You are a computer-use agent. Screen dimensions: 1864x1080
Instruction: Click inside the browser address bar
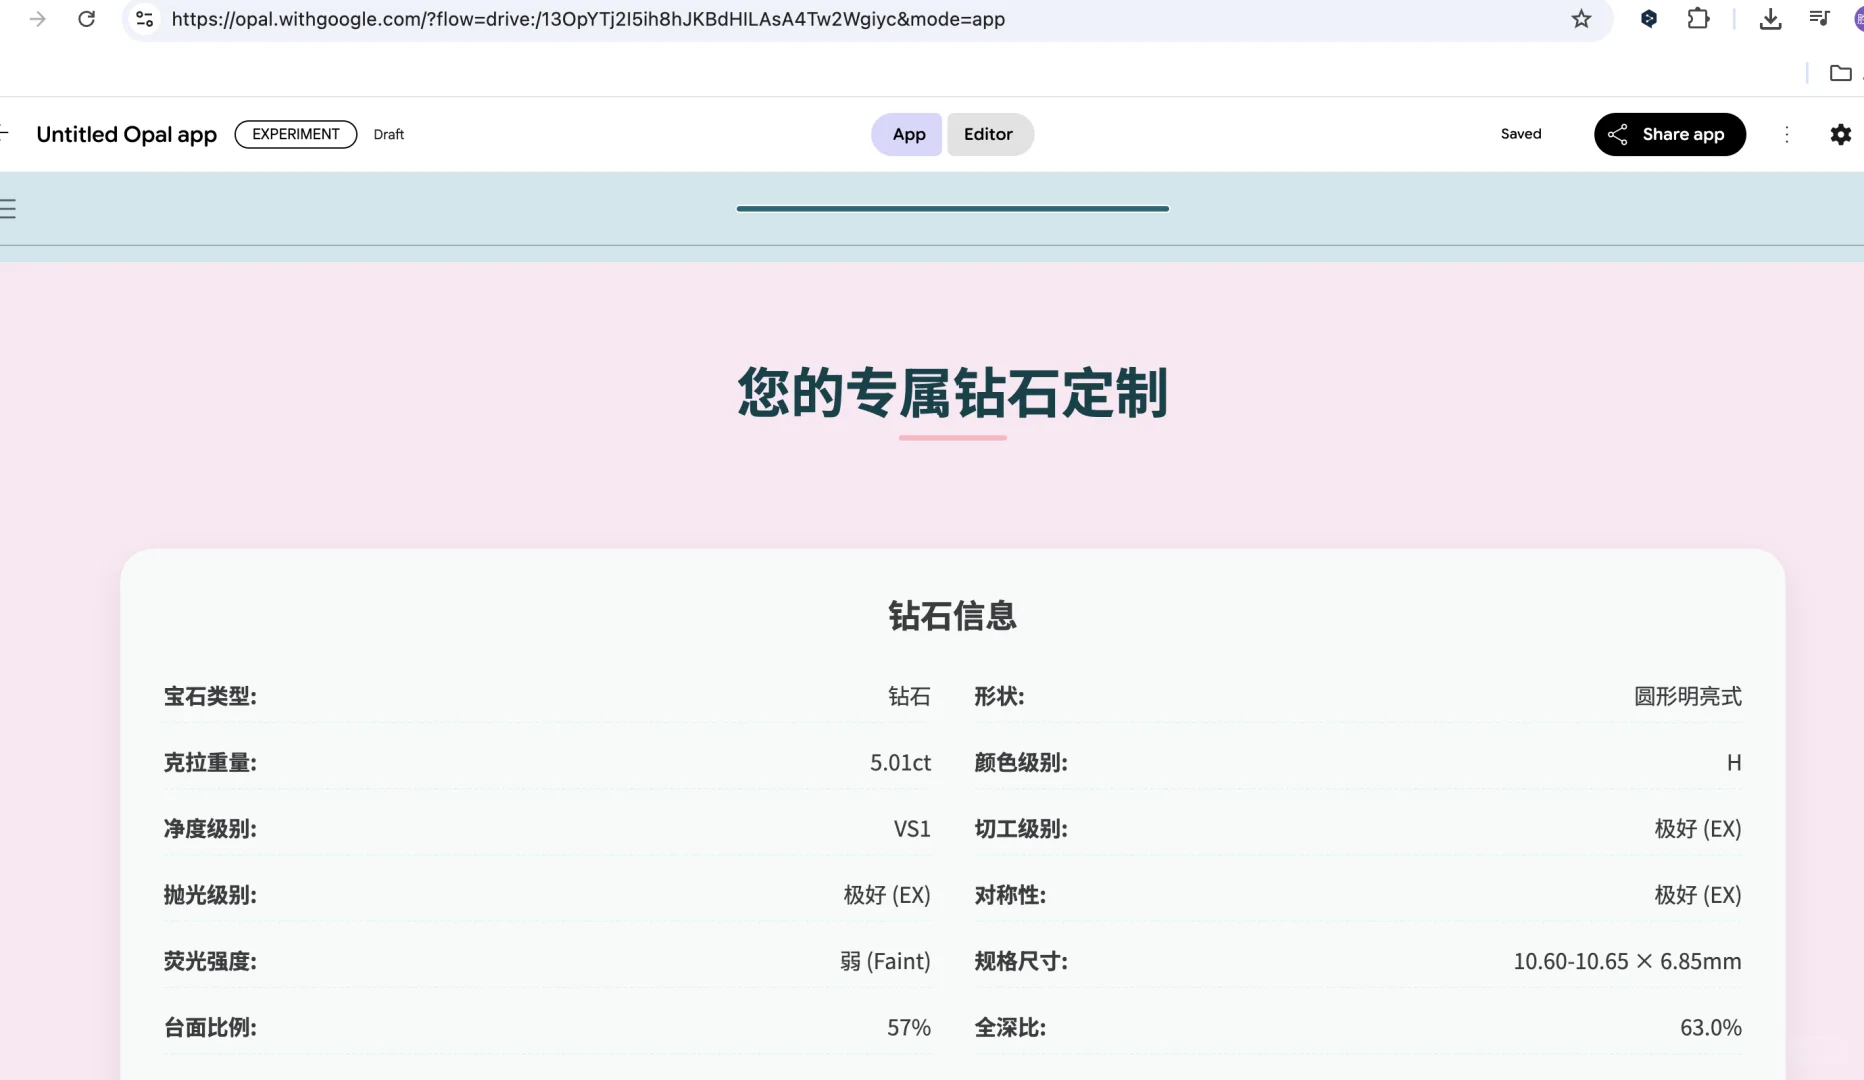(600, 19)
